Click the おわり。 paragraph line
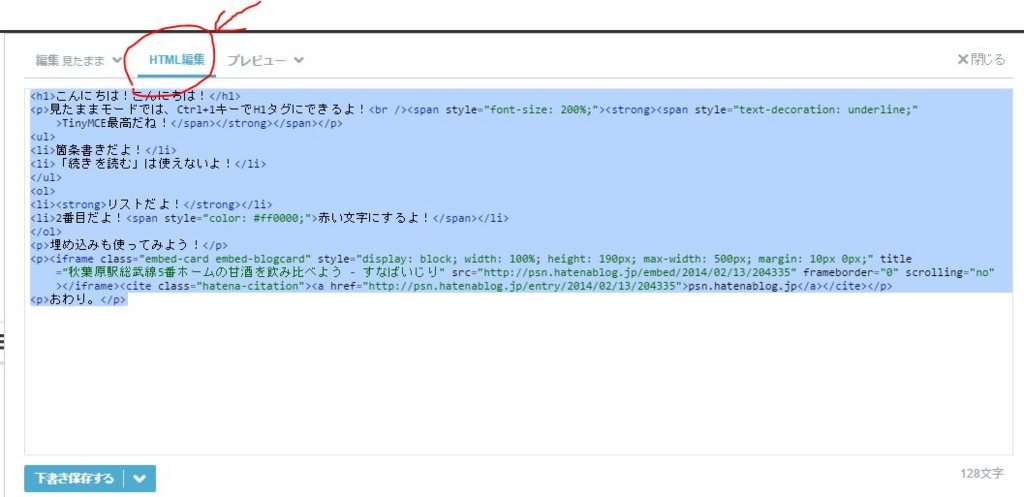This screenshot has height=497, width=1024. [78, 300]
